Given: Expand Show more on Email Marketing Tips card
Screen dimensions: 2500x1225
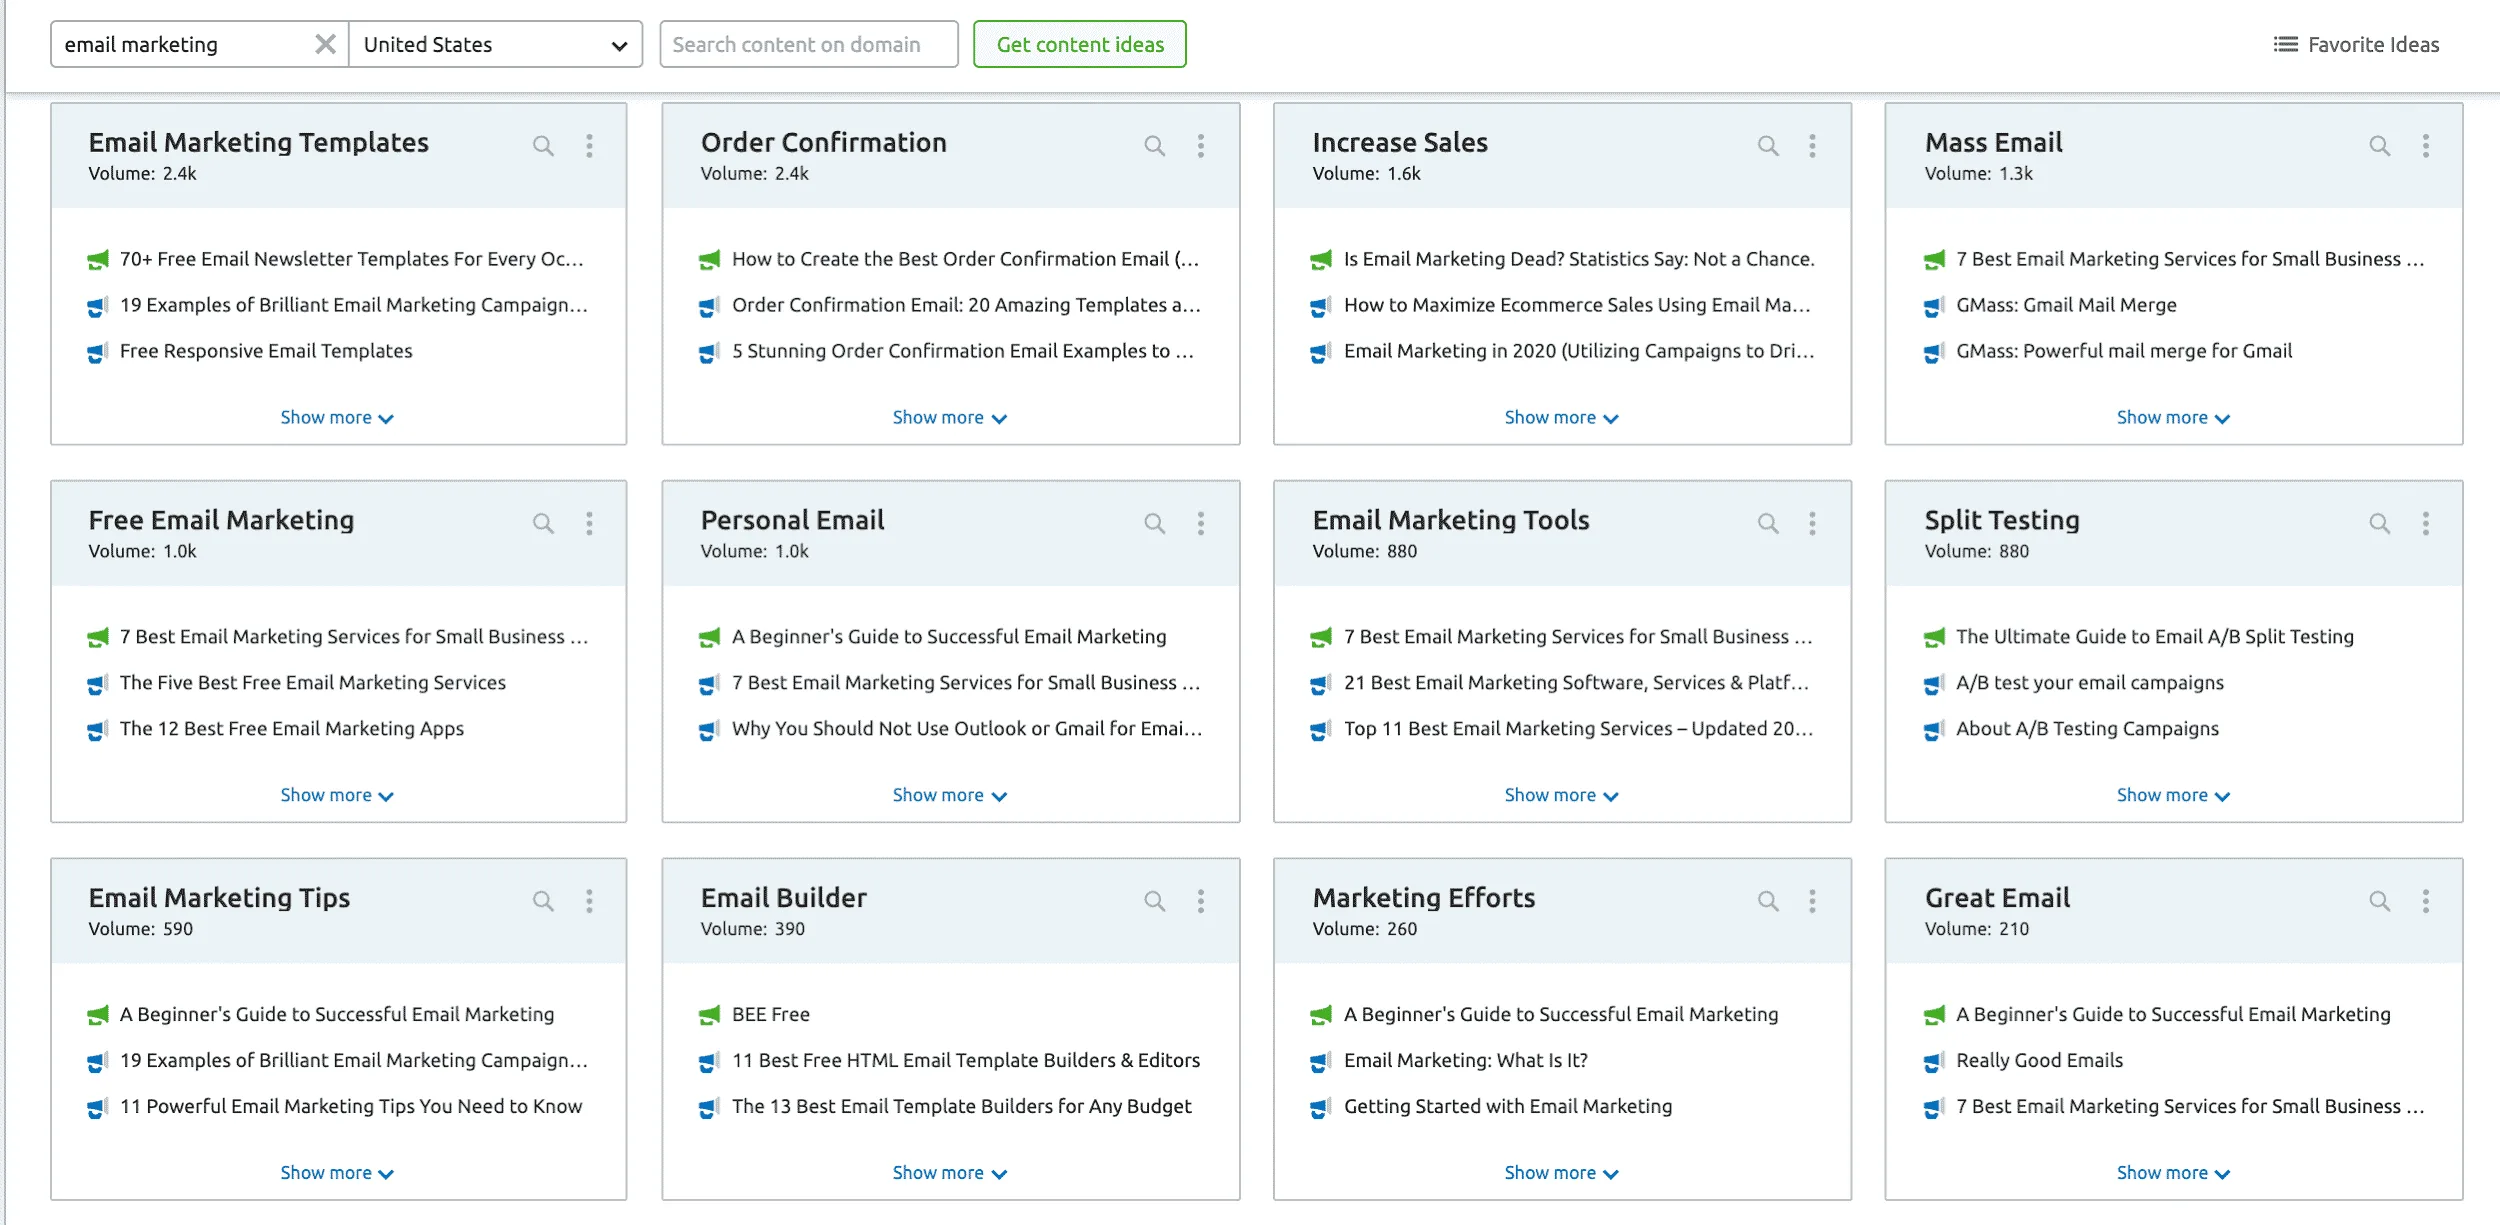Looking at the screenshot, I should click(x=337, y=1172).
